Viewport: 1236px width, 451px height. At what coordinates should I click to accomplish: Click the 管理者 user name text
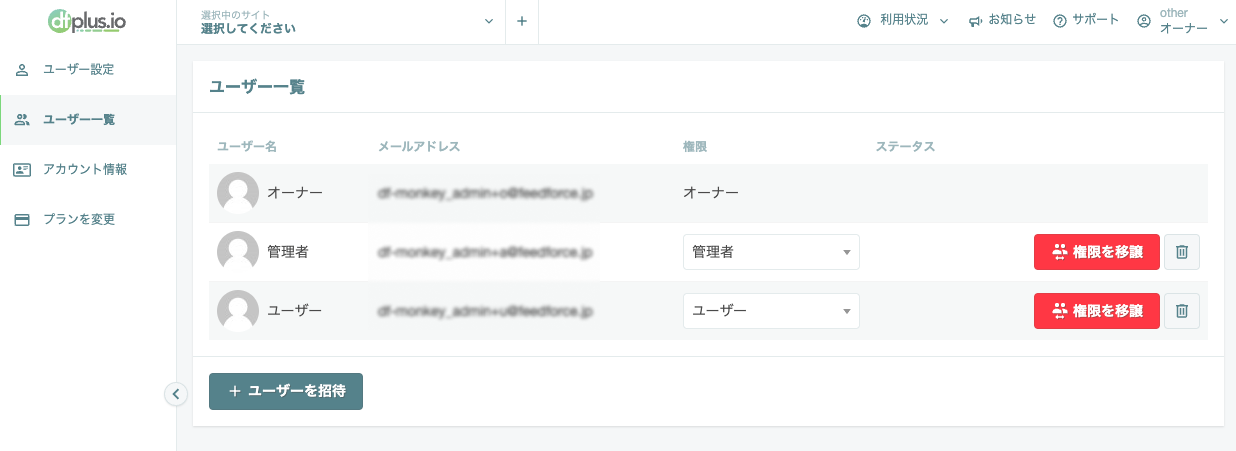click(288, 252)
